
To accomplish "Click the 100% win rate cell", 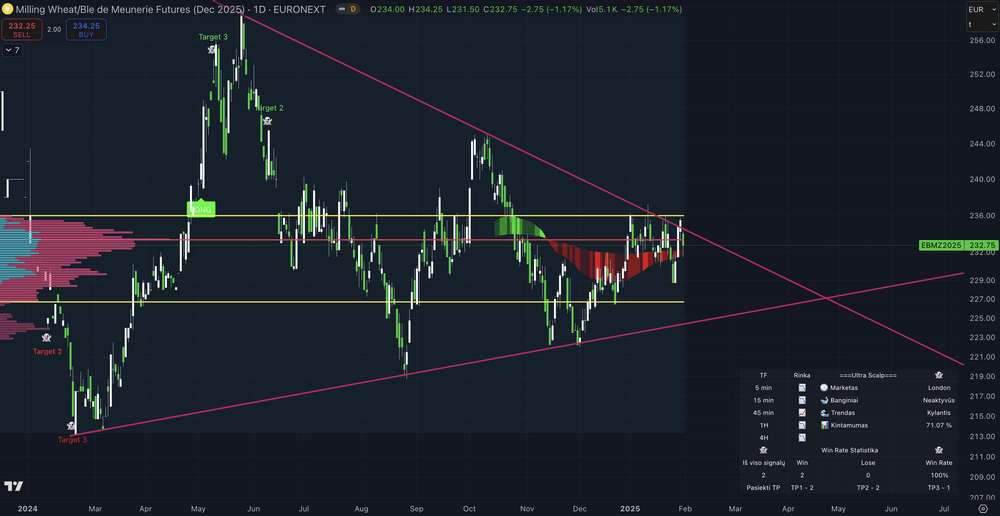I will pyautogui.click(x=939, y=475).
